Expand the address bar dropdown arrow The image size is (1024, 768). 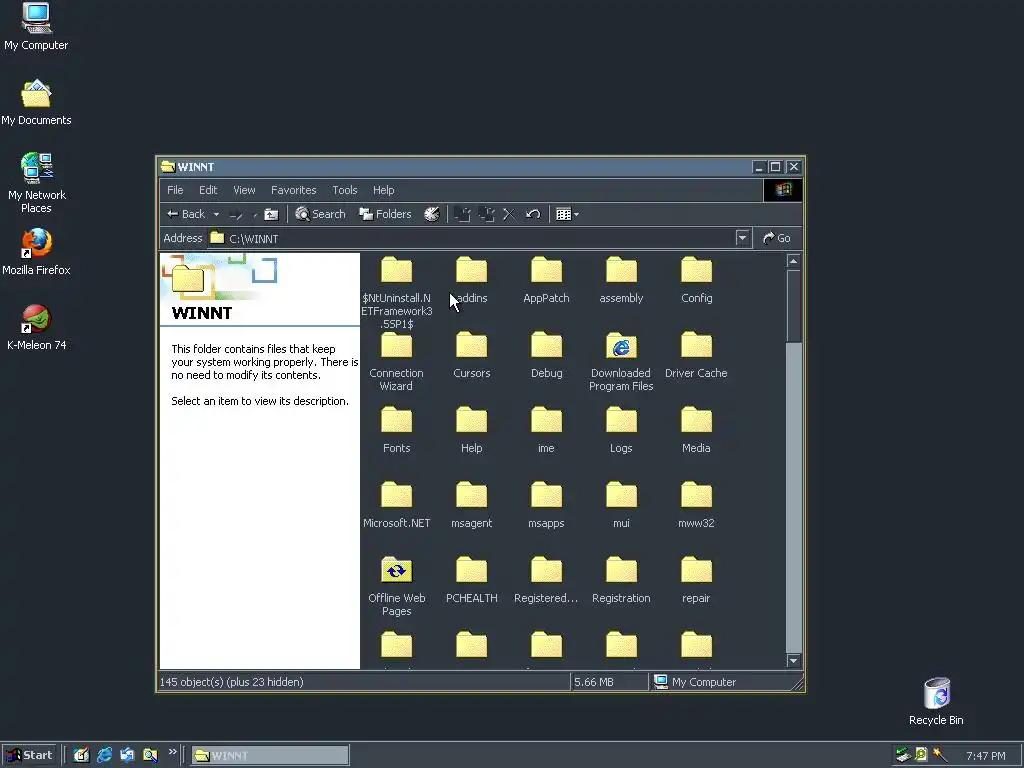(742, 238)
